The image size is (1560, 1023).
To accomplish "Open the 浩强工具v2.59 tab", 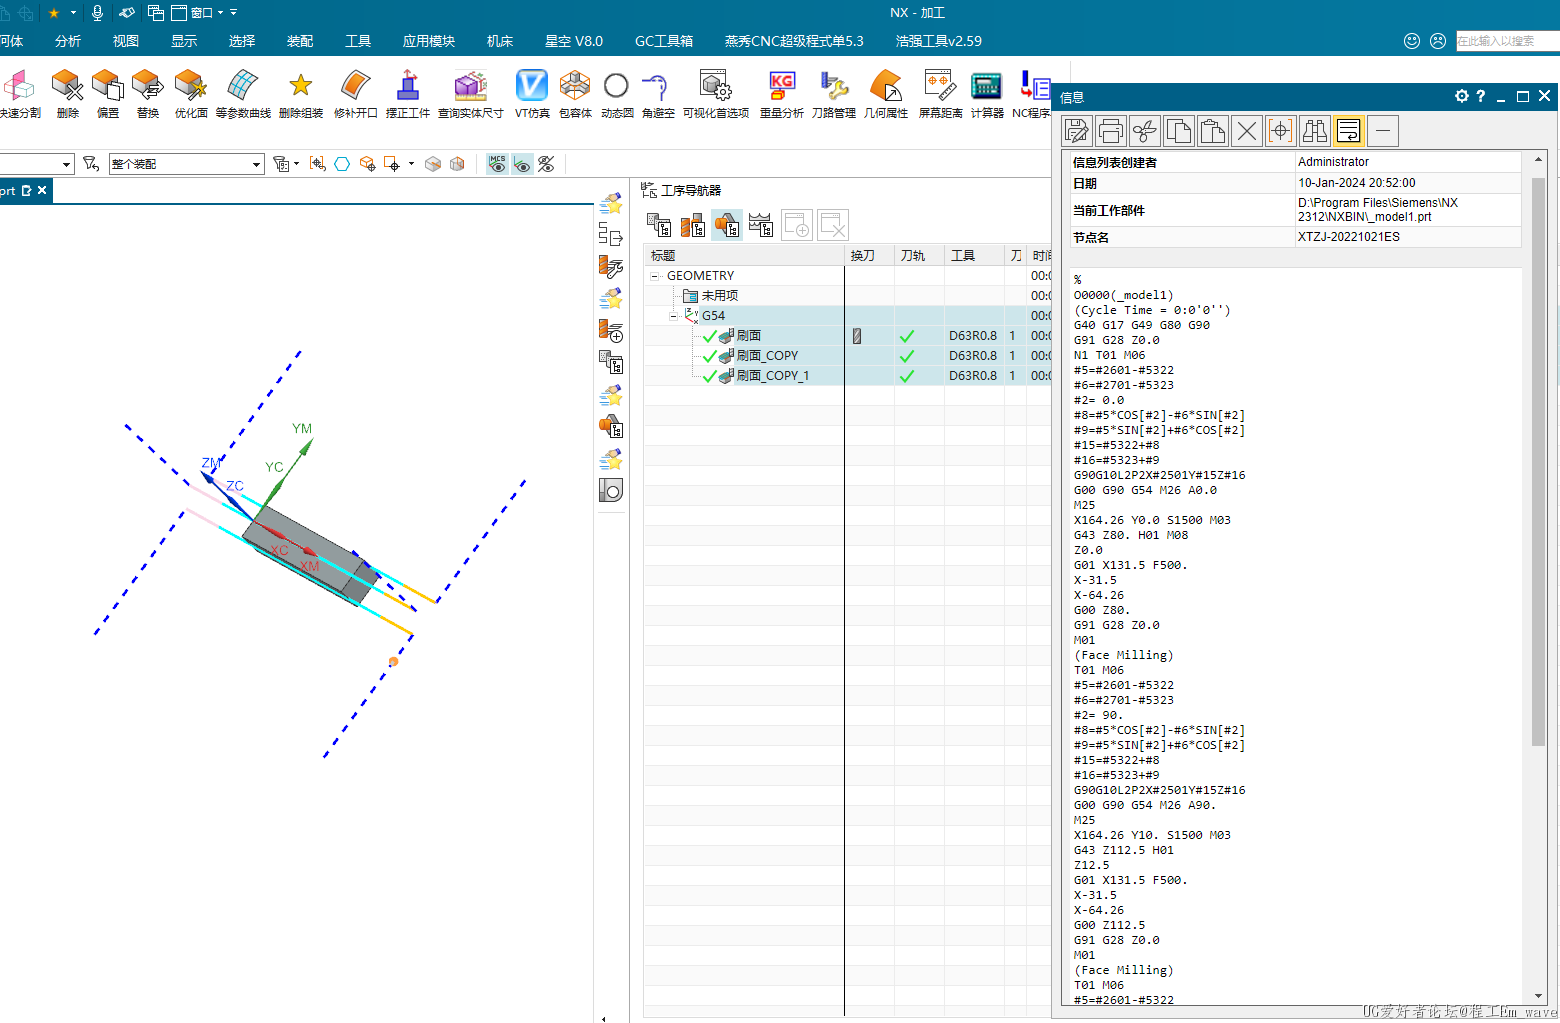I will (x=939, y=41).
